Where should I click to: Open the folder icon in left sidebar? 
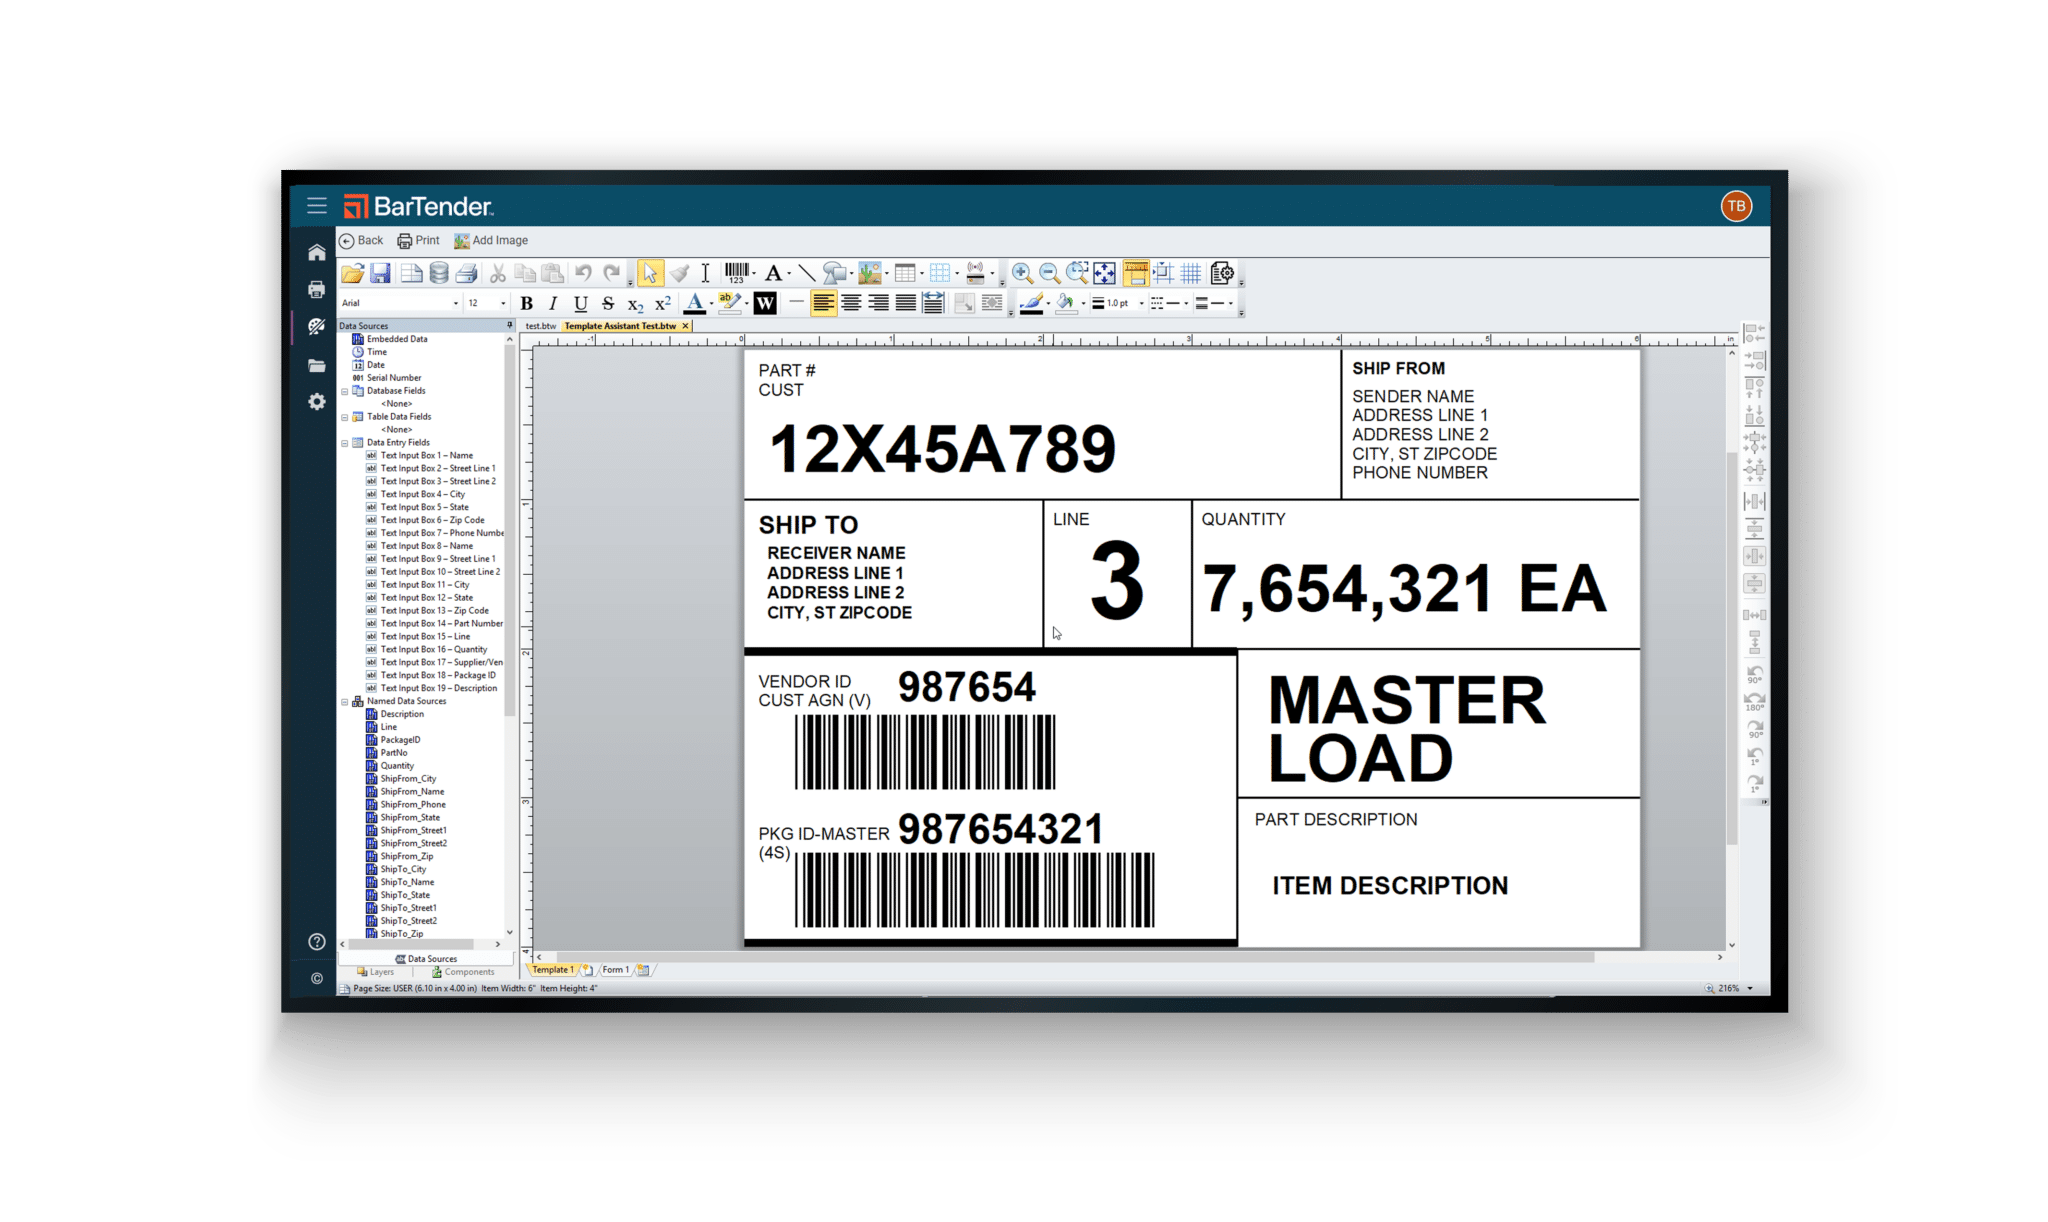coord(317,366)
